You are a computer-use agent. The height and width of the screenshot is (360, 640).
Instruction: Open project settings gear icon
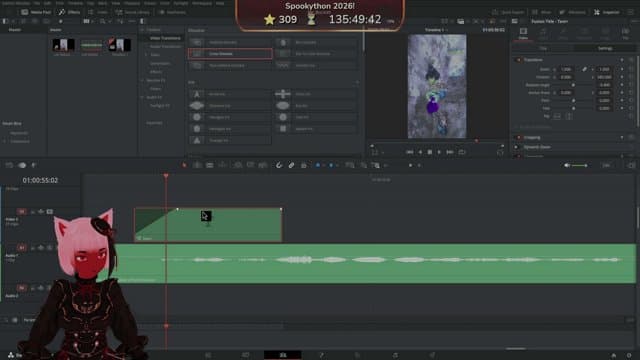[x=629, y=356]
